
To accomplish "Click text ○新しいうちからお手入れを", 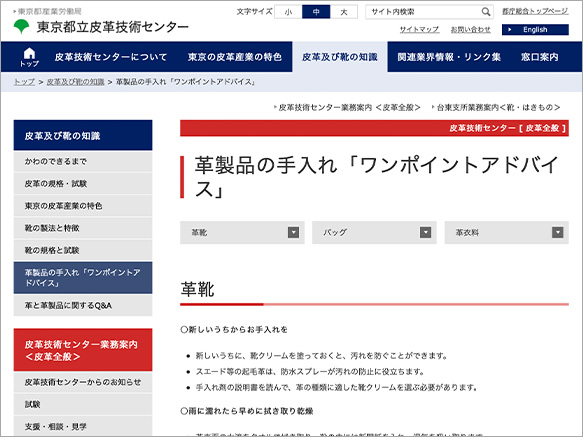I will pos(234,330).
